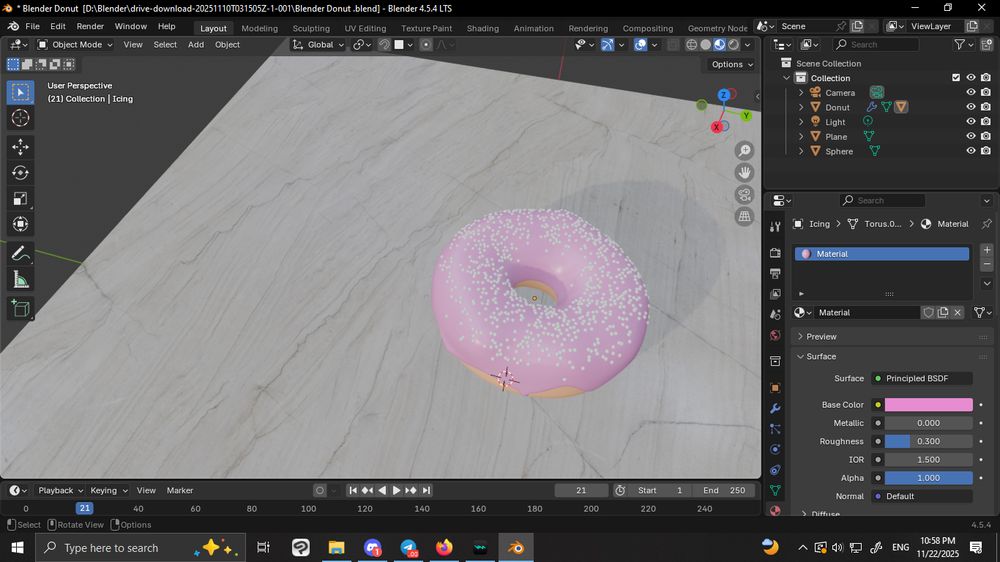This screenshot has width=1000, height=562.
Task: Select the Annotate tool
Action: pyautogui.click(x=20, y=254)
